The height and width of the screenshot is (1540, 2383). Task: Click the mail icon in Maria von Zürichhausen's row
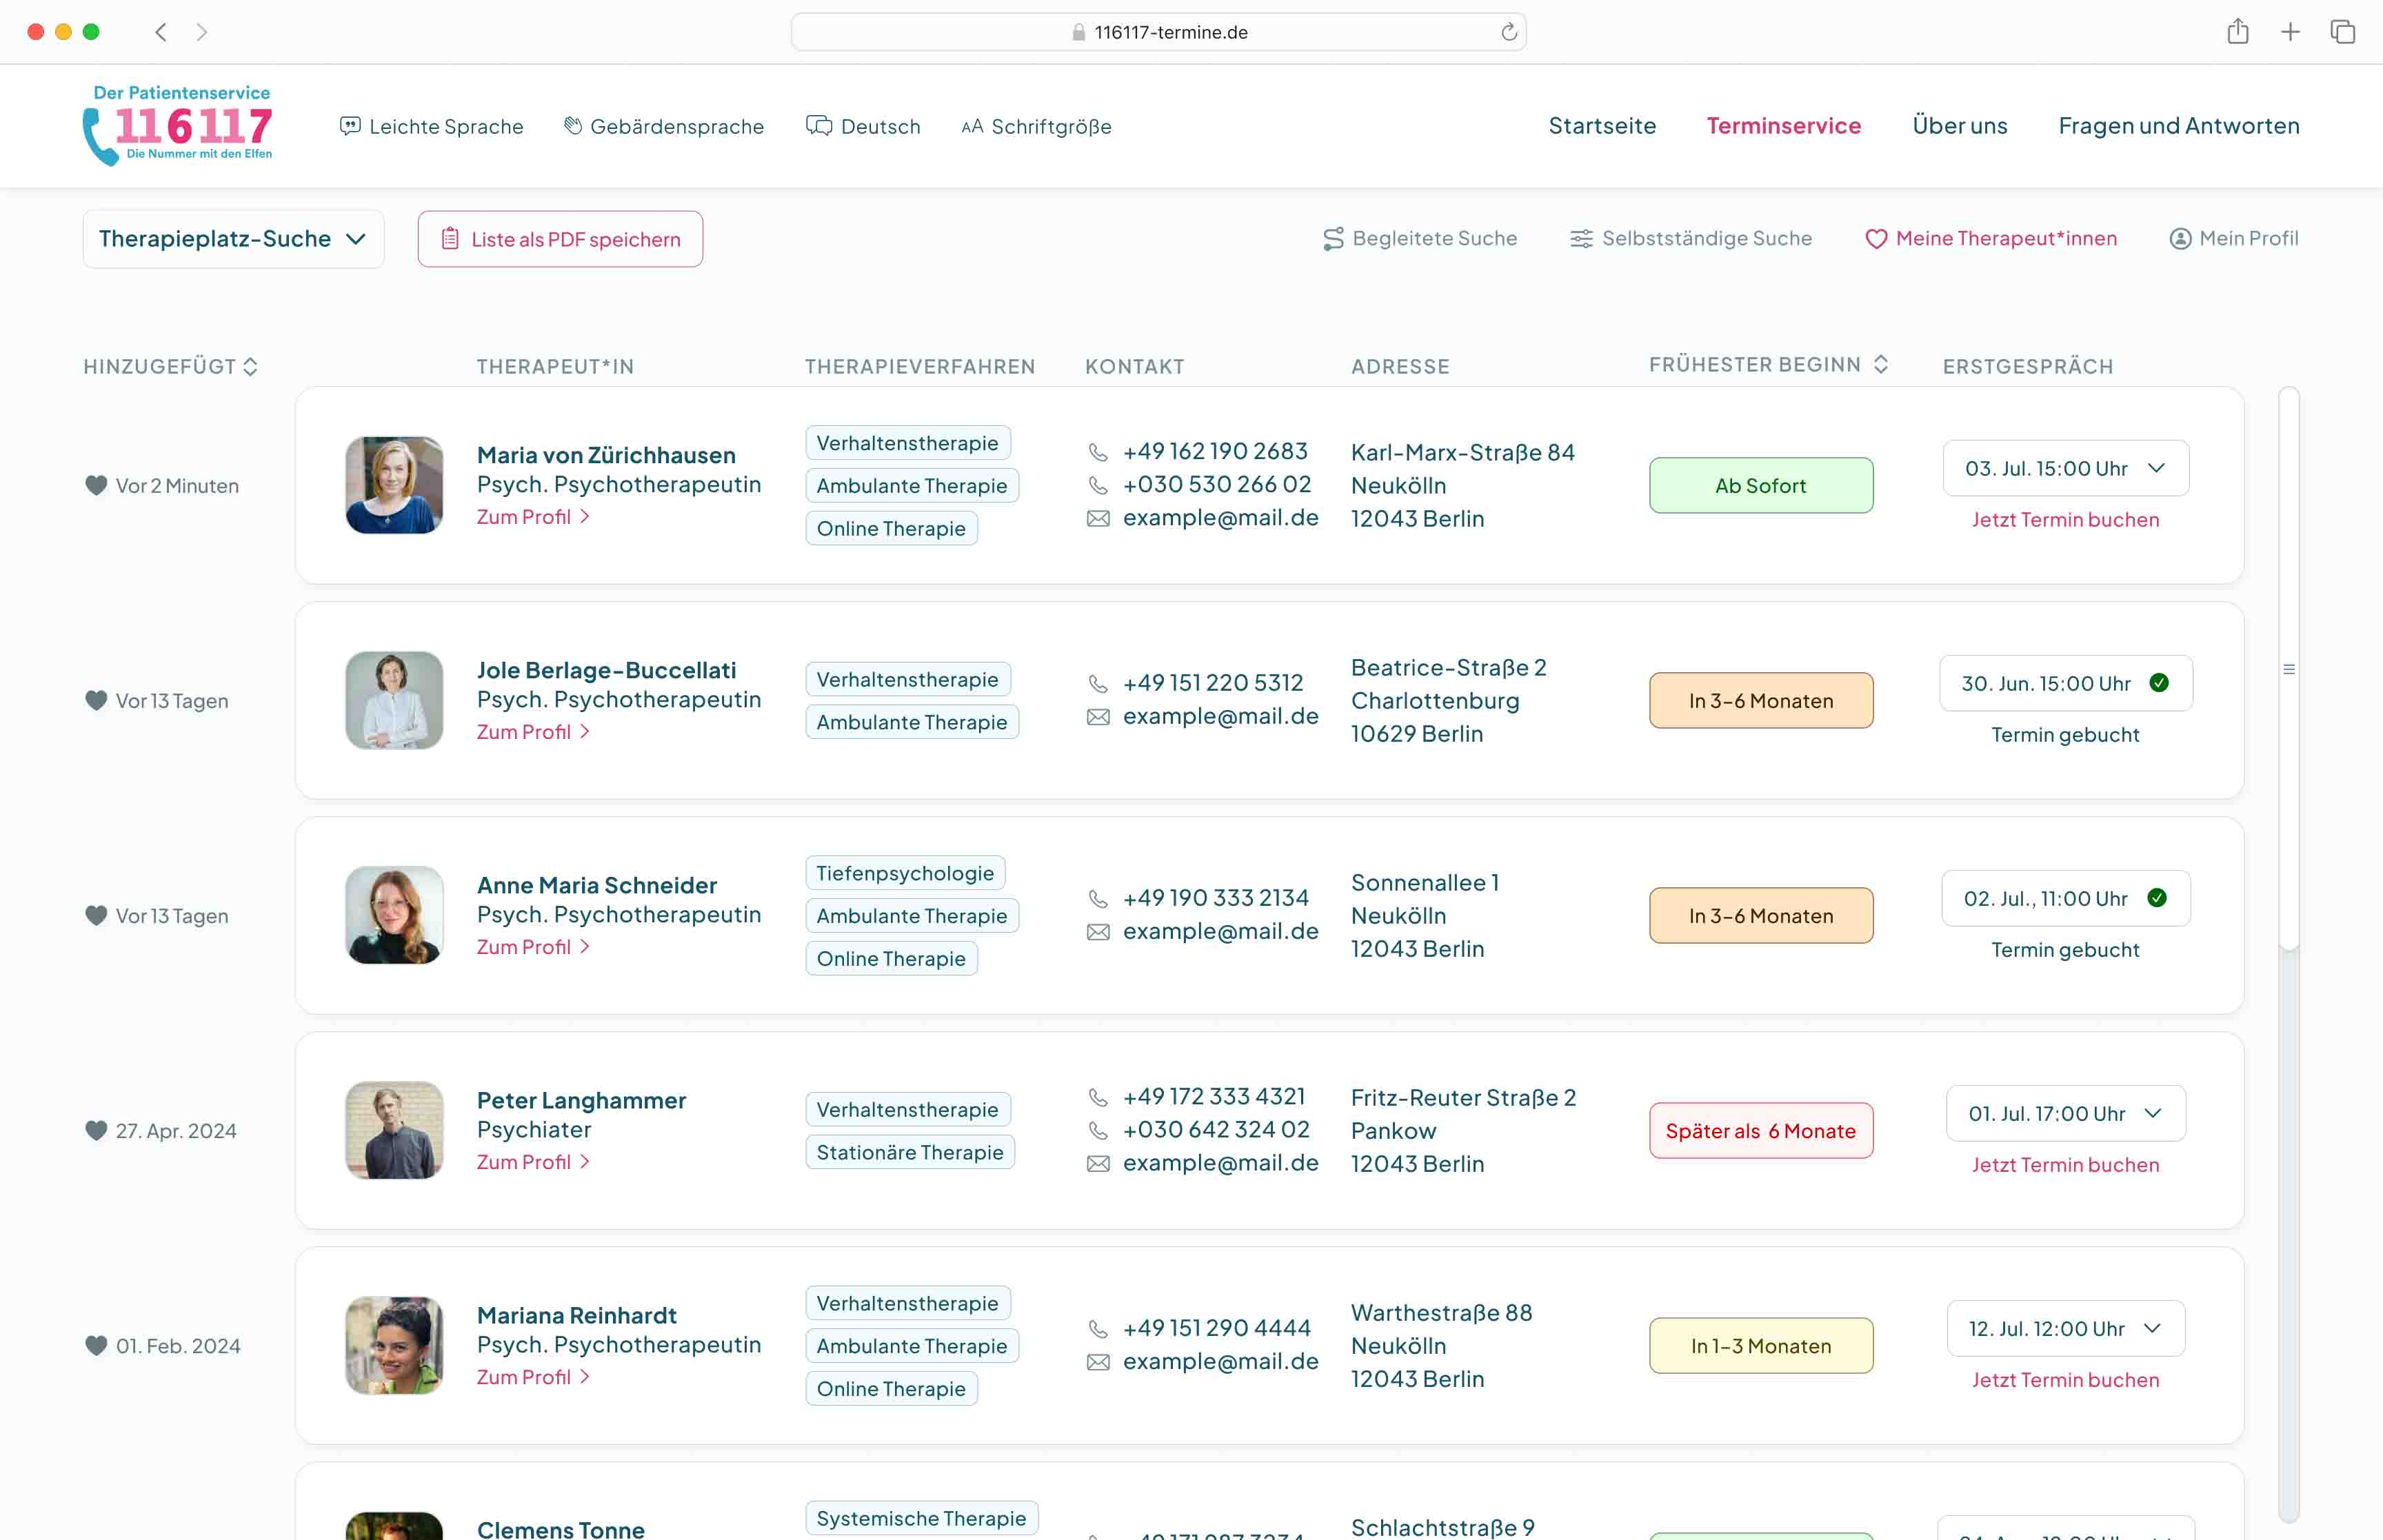[1098, 519]
